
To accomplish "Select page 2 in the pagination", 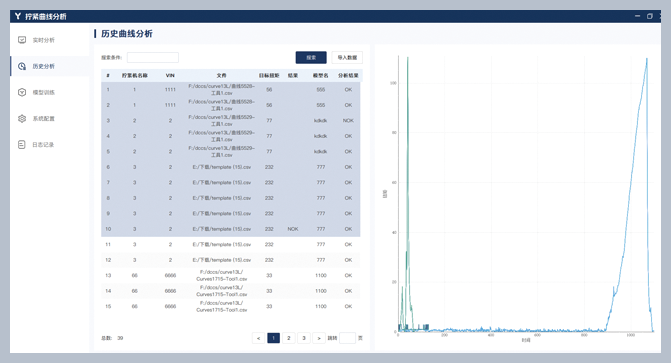I will (289, 338).
